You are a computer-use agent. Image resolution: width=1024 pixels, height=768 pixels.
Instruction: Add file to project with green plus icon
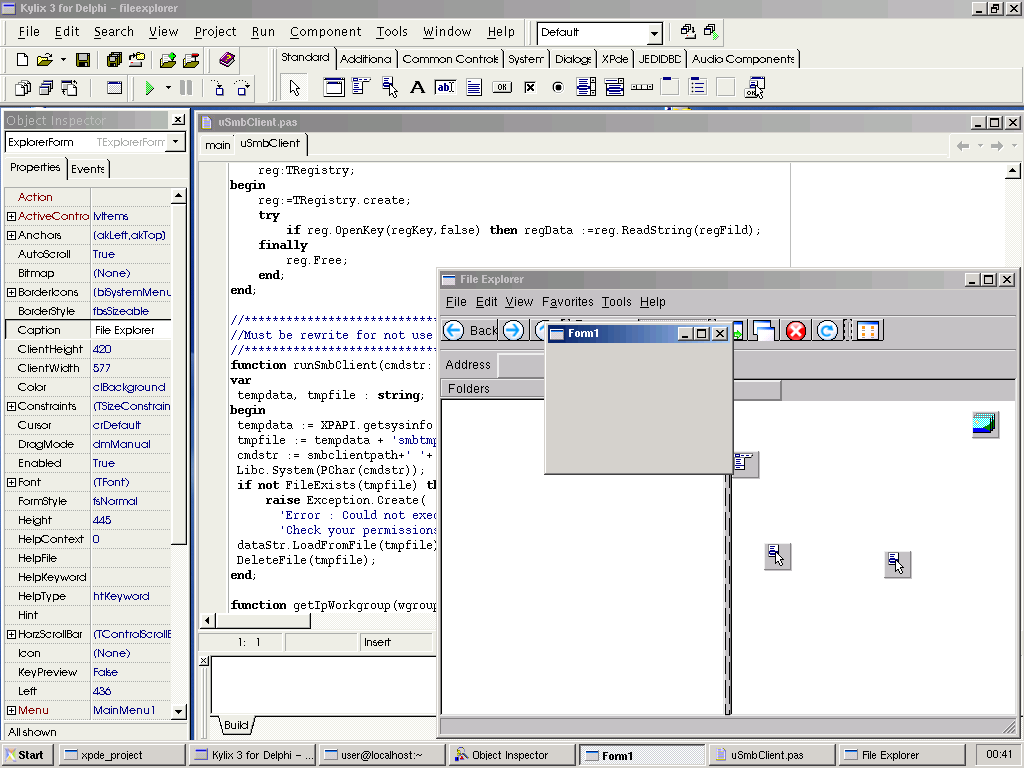point(168,60)
